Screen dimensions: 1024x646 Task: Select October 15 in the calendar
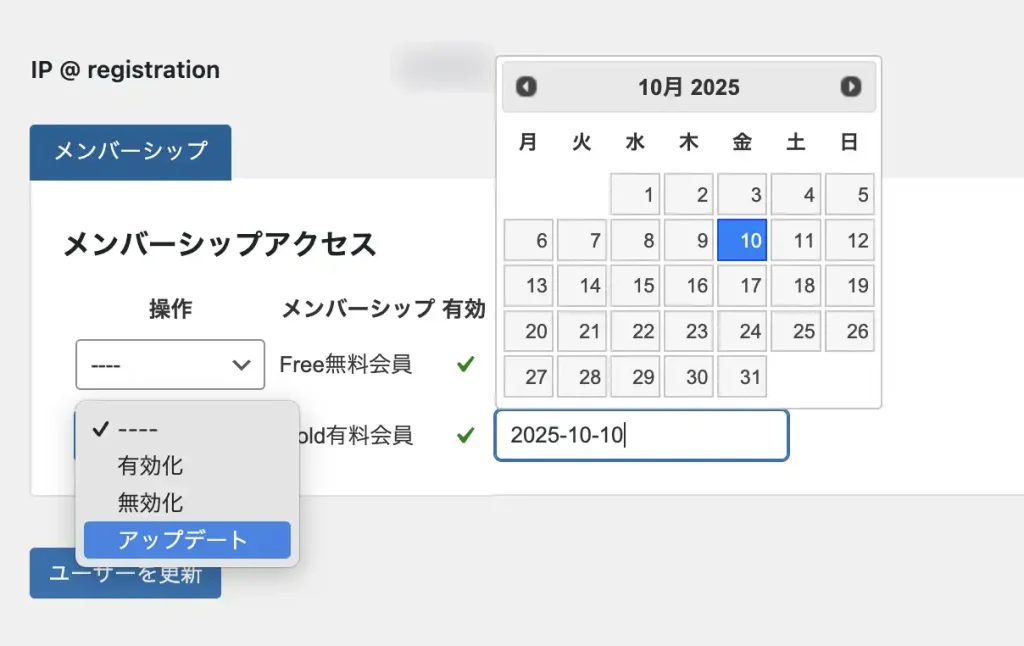point(635,286)
